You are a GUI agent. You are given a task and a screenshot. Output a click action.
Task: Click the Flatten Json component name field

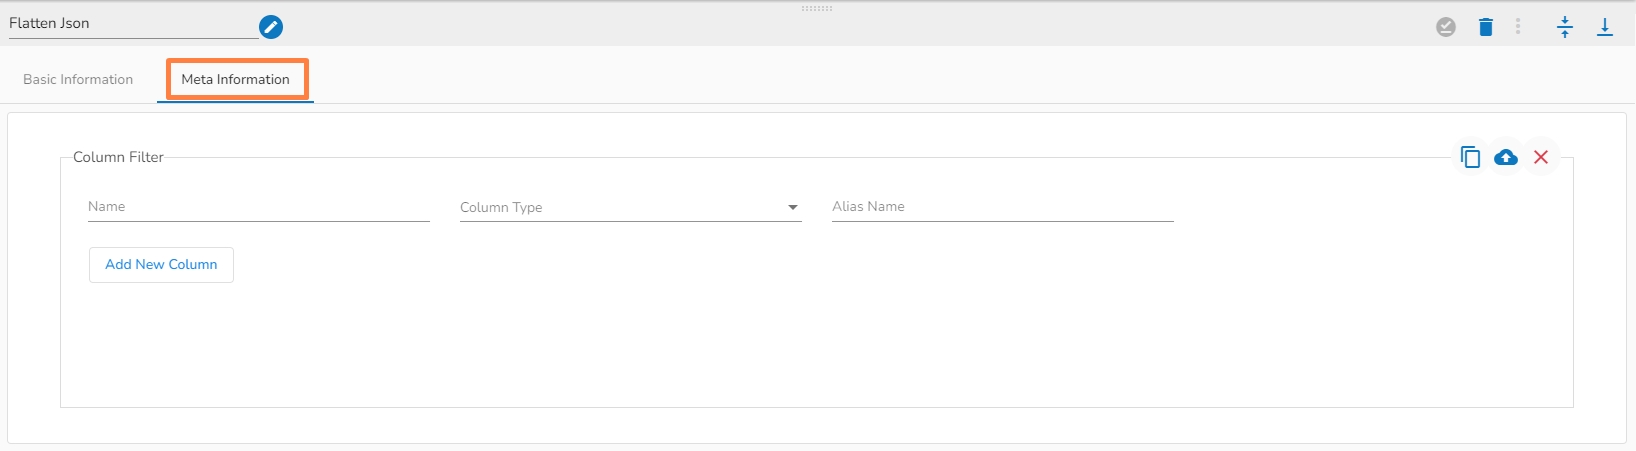point(130,24)
